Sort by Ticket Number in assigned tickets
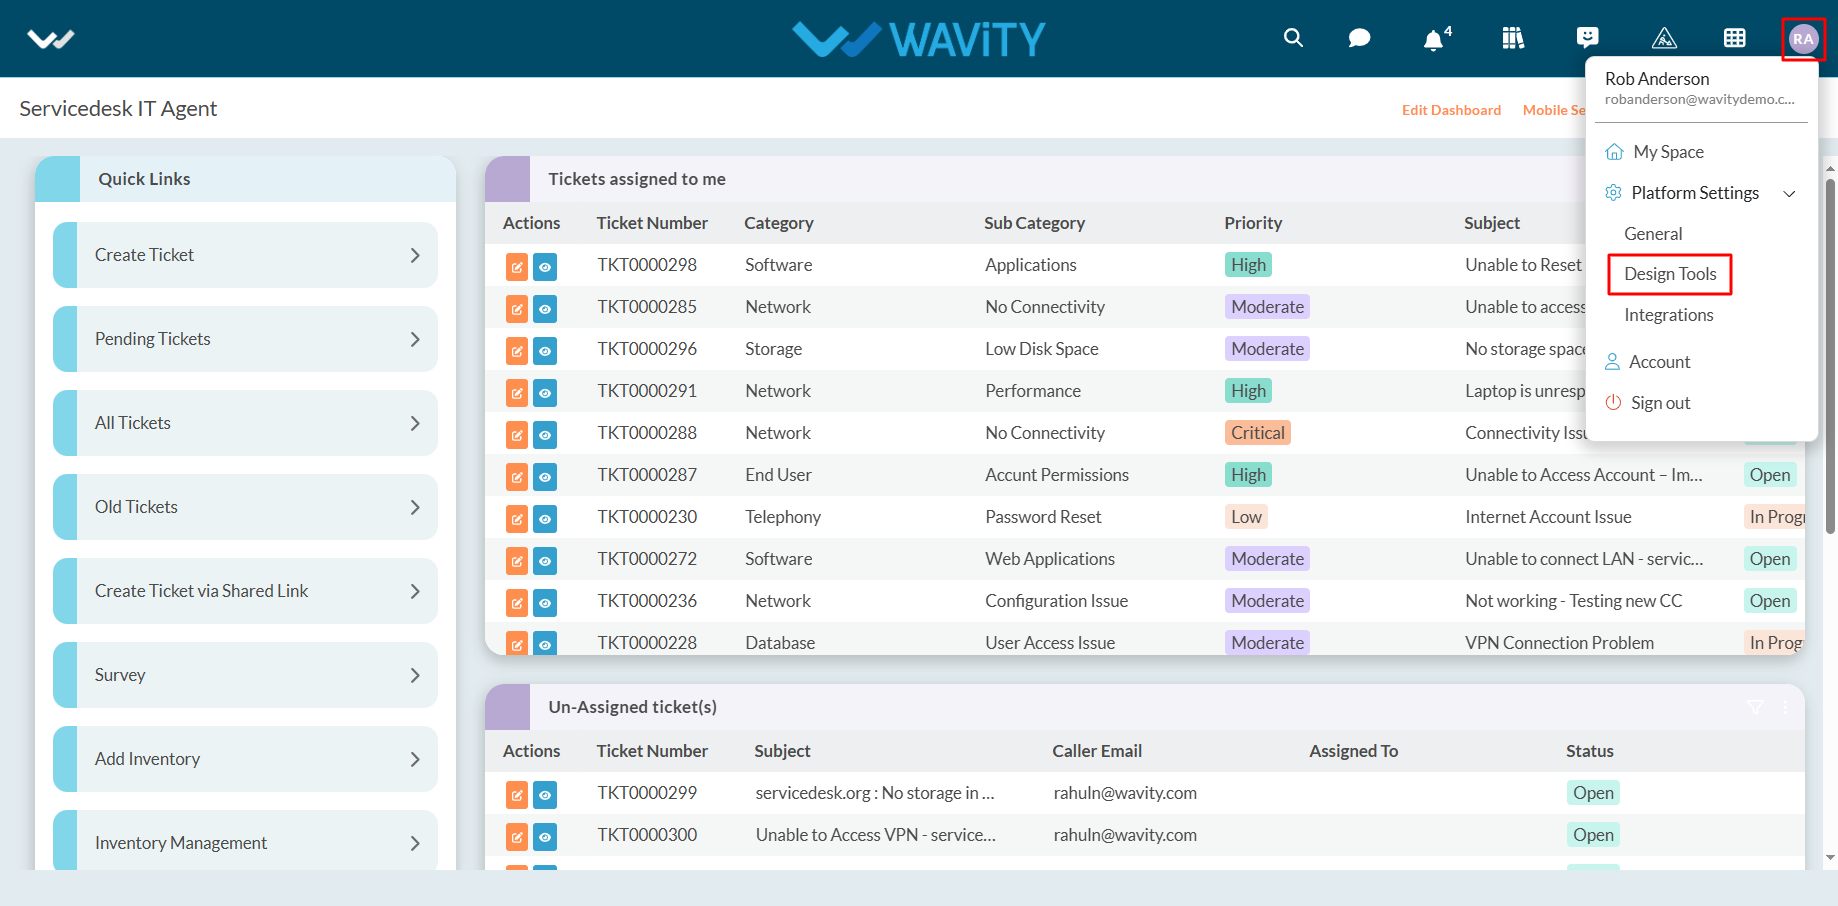Screen dimensions: 1838x906 click(652, 223)
